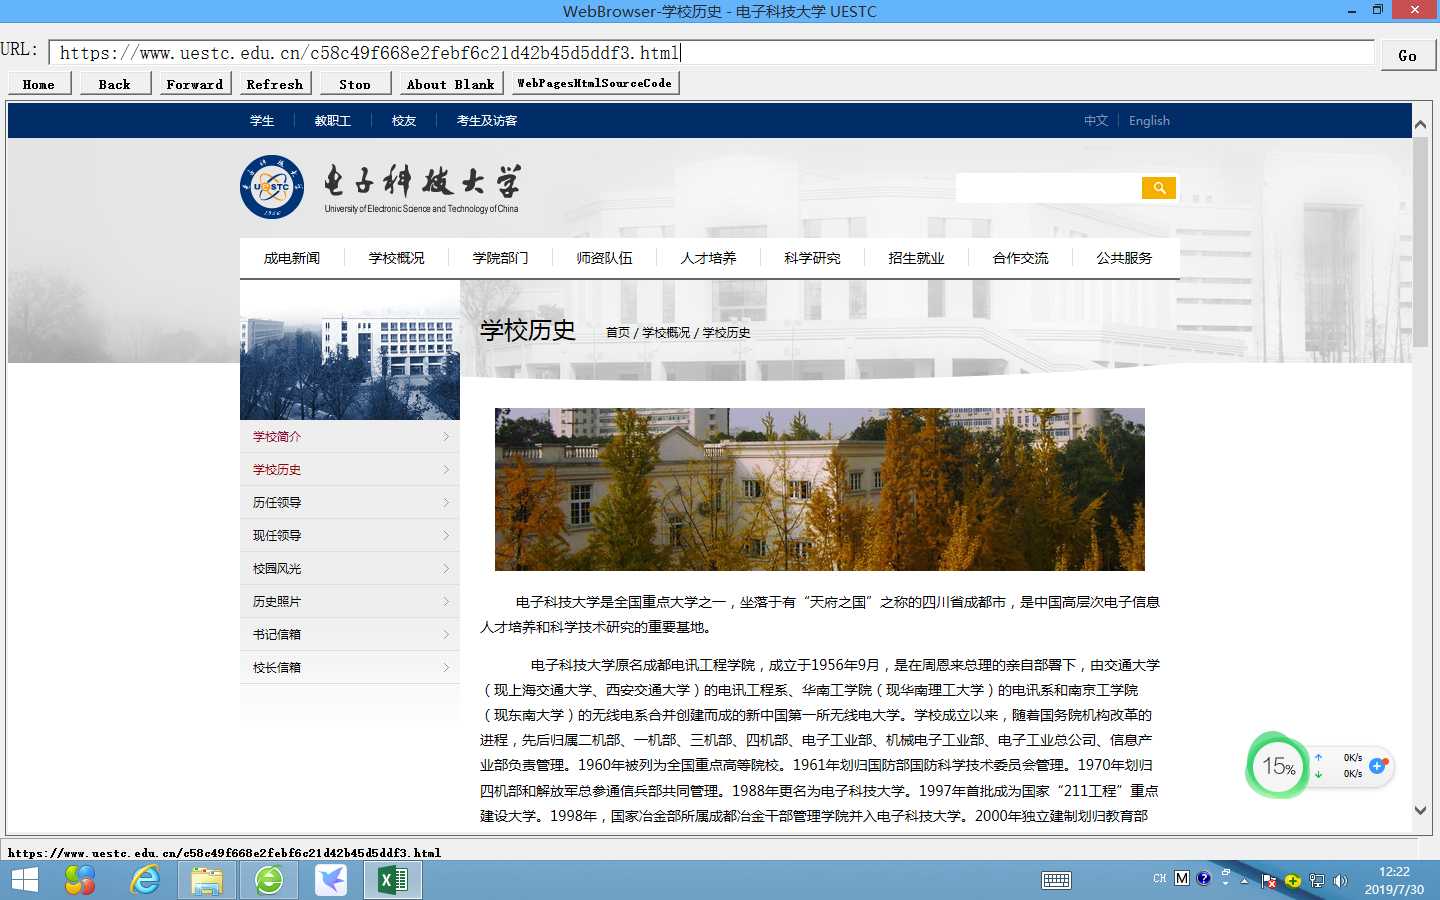
Task: Click page scrollbar down arrow
Action: coord(1420,811)
